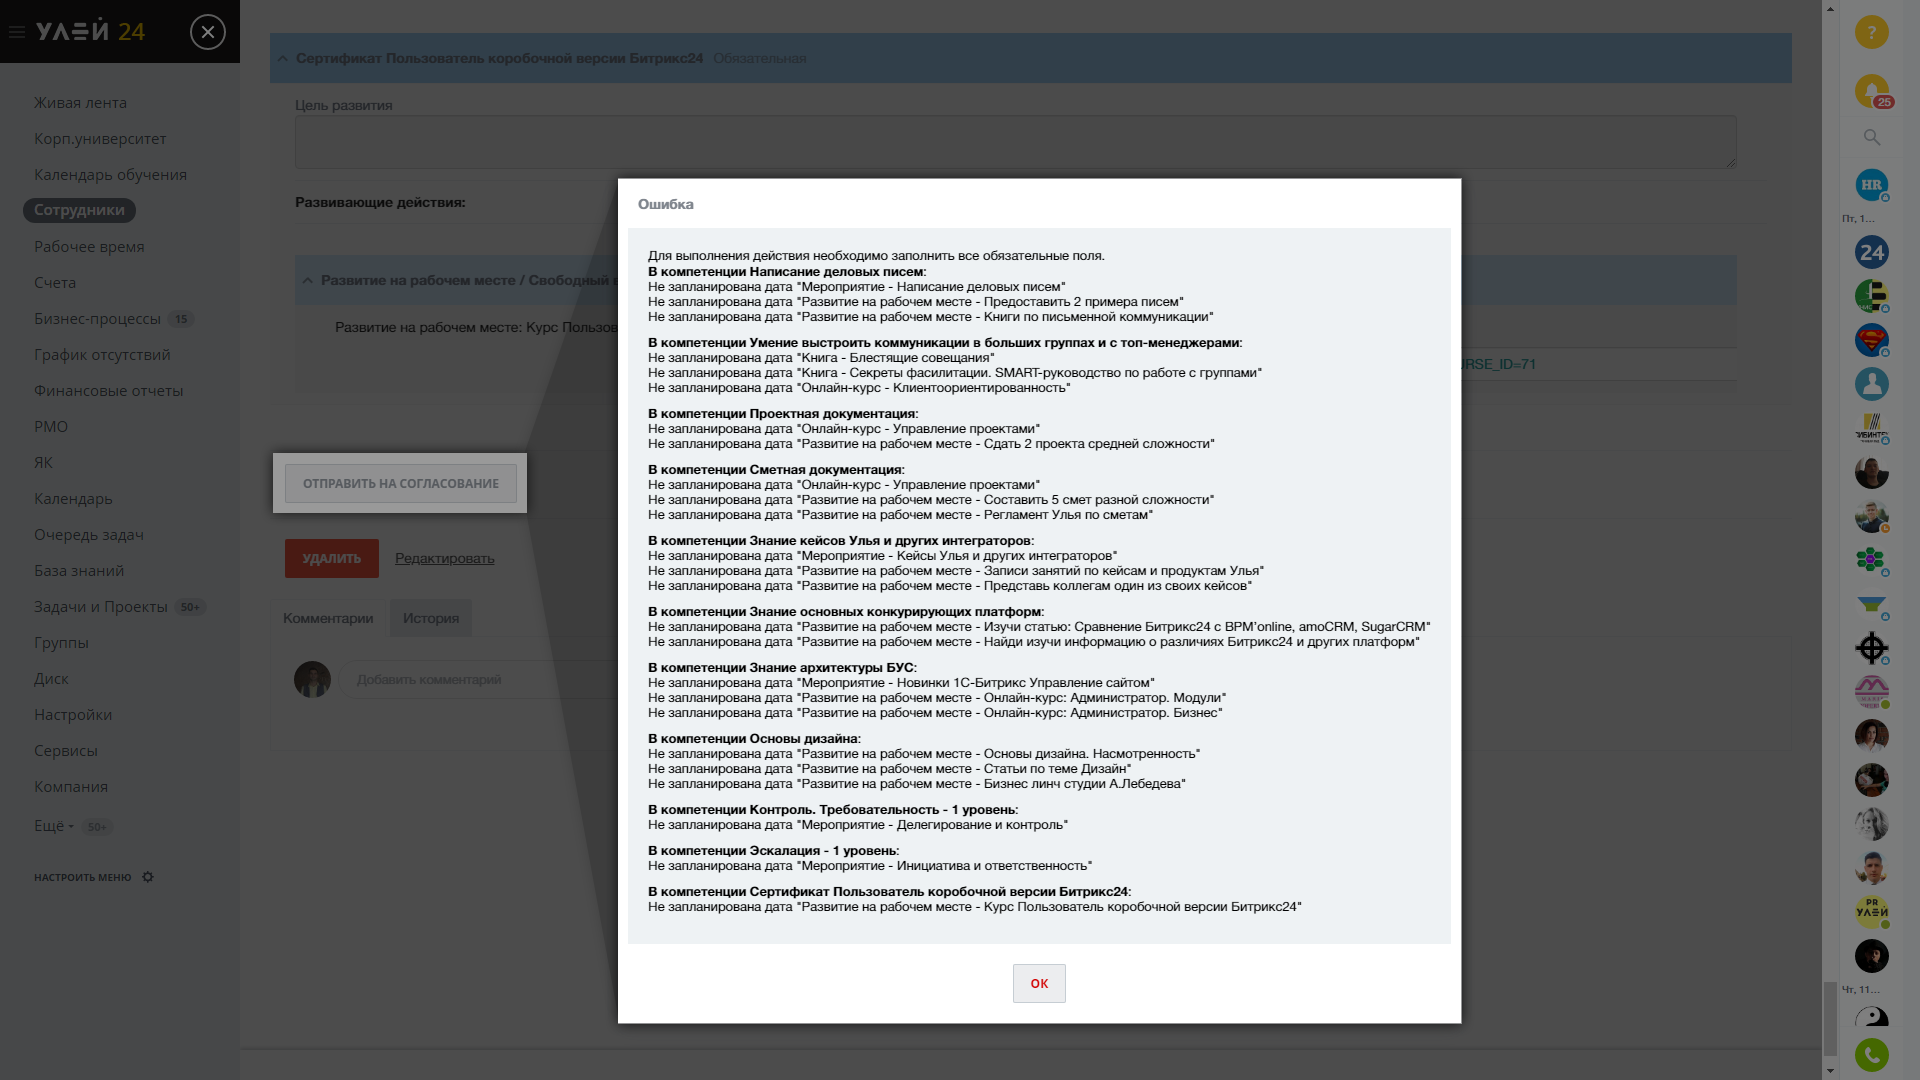Open the pink wave logo chat avatar
Image resolution: width=1920 pixels, height=1080 pixels.
(x=1872, y=692)
